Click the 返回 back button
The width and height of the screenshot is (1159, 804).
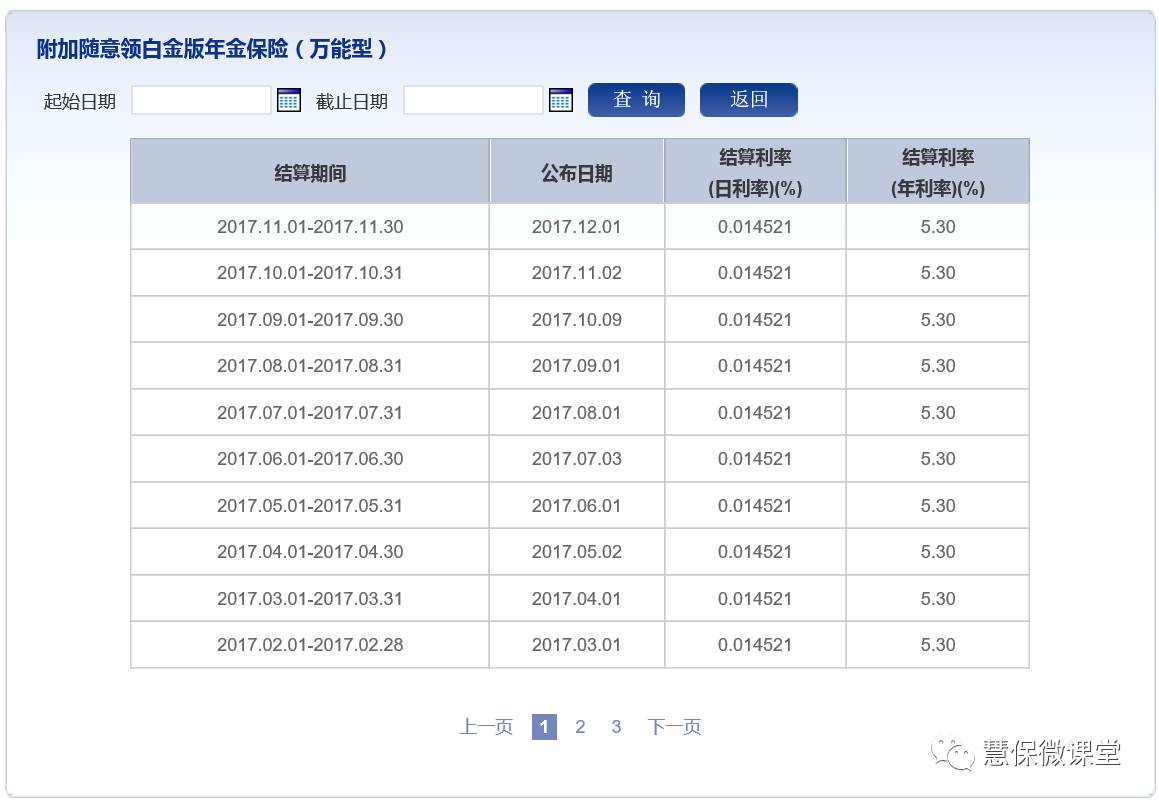point(749,100)
